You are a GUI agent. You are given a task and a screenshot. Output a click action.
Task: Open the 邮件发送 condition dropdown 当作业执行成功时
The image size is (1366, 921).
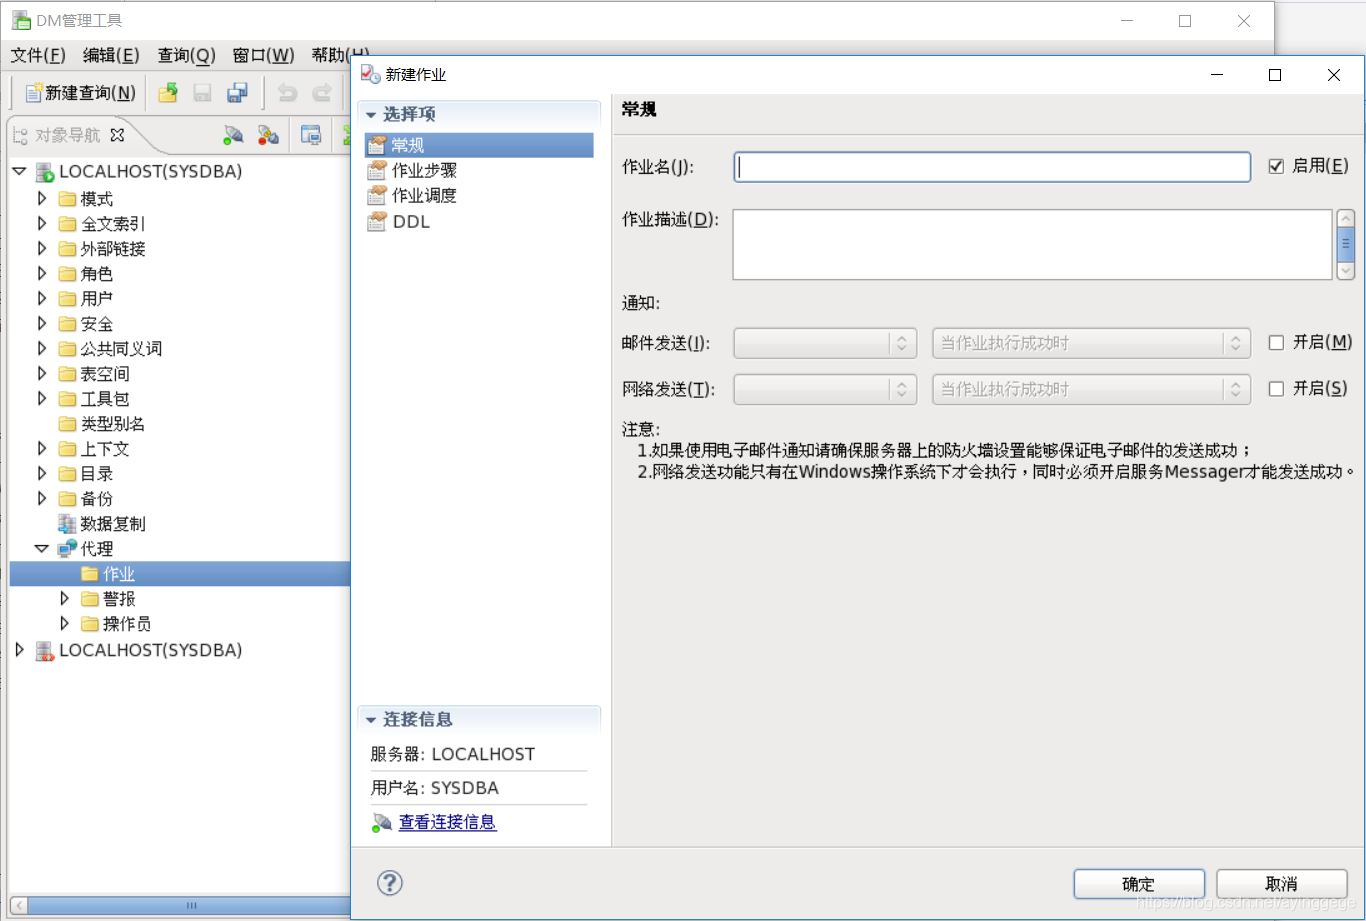click(1091, 343)
